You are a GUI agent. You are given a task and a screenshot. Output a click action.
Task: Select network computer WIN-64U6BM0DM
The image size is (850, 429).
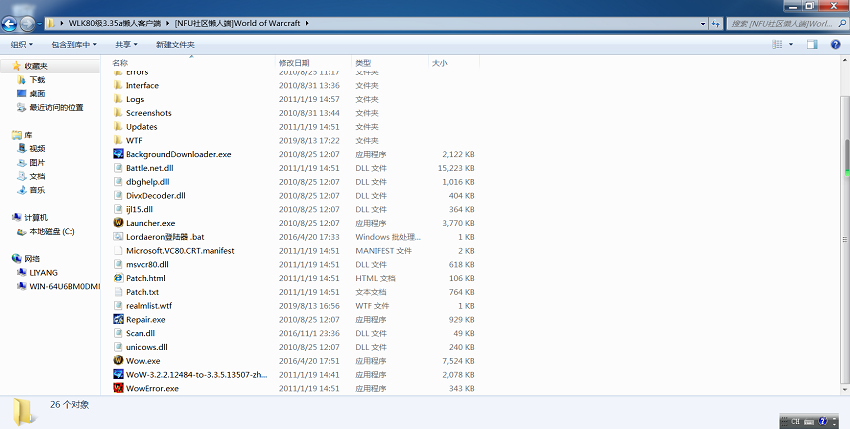(65, 286)
